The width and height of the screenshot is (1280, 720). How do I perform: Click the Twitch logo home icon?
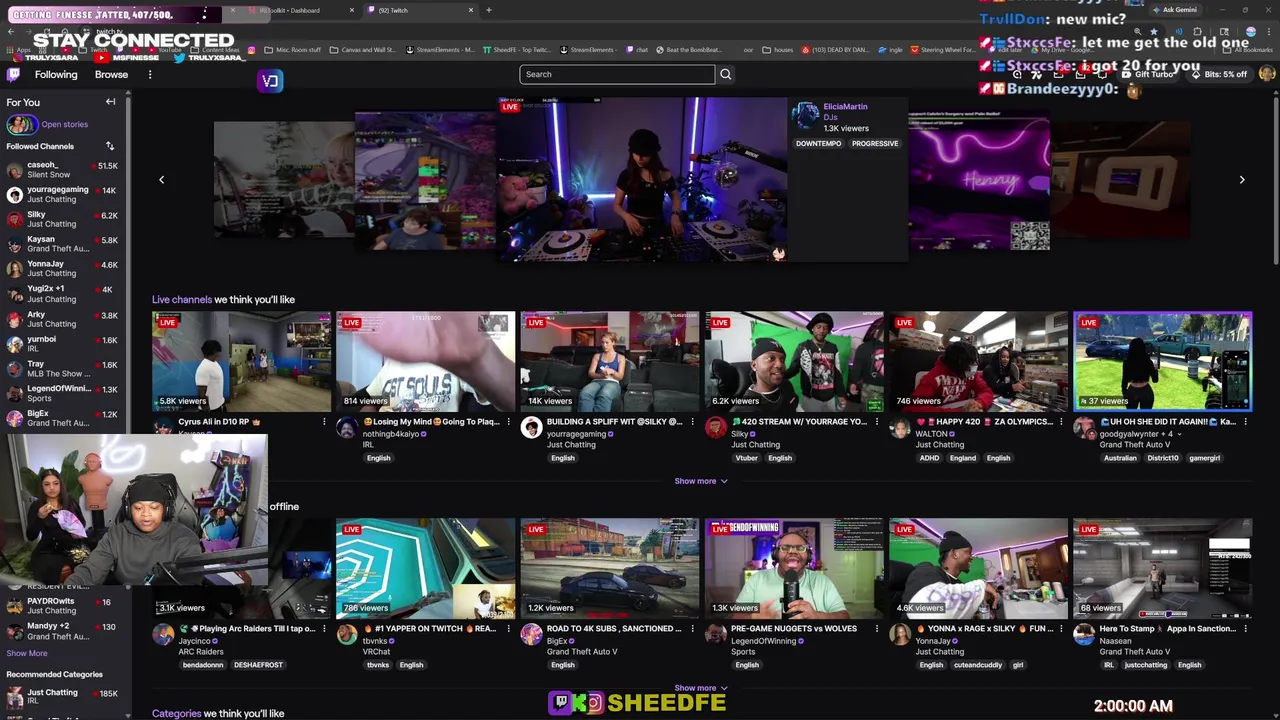coord(13,75)
